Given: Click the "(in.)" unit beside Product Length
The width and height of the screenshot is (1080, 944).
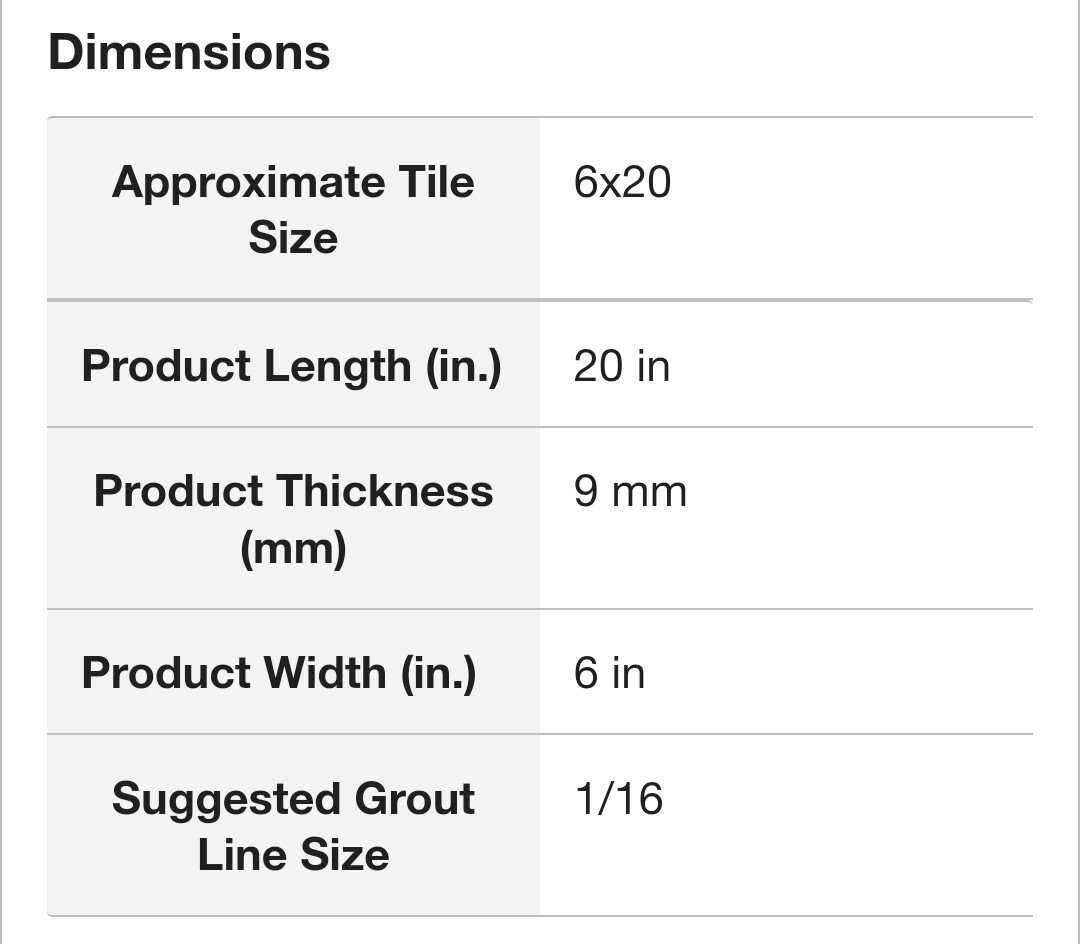Looking at the screenshot, I should click(463, 366).
